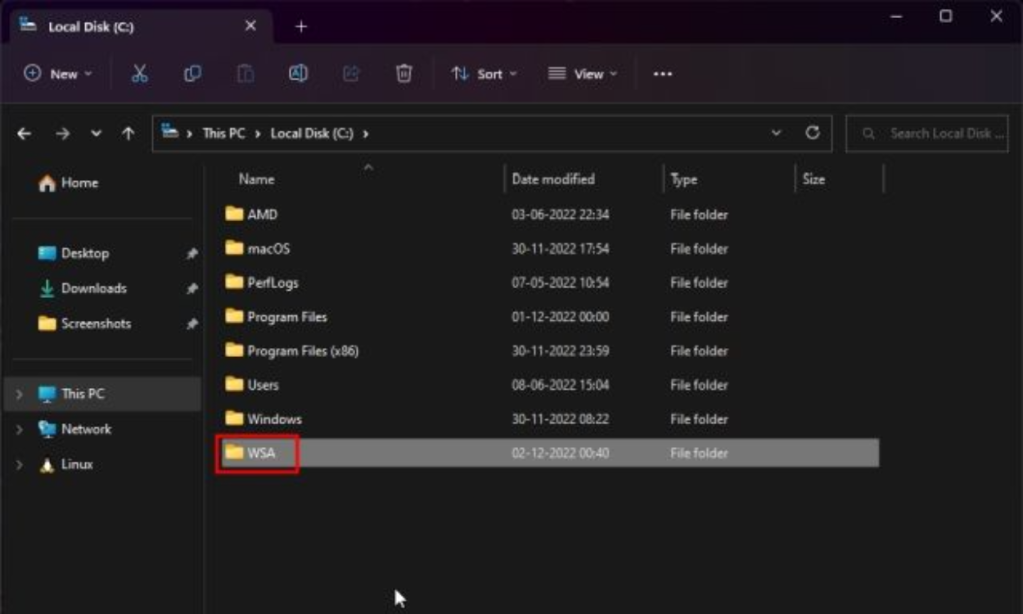Click the Delete trash can icon
The height and width of the screenshot is (614, 1023).
pos(404,74)
